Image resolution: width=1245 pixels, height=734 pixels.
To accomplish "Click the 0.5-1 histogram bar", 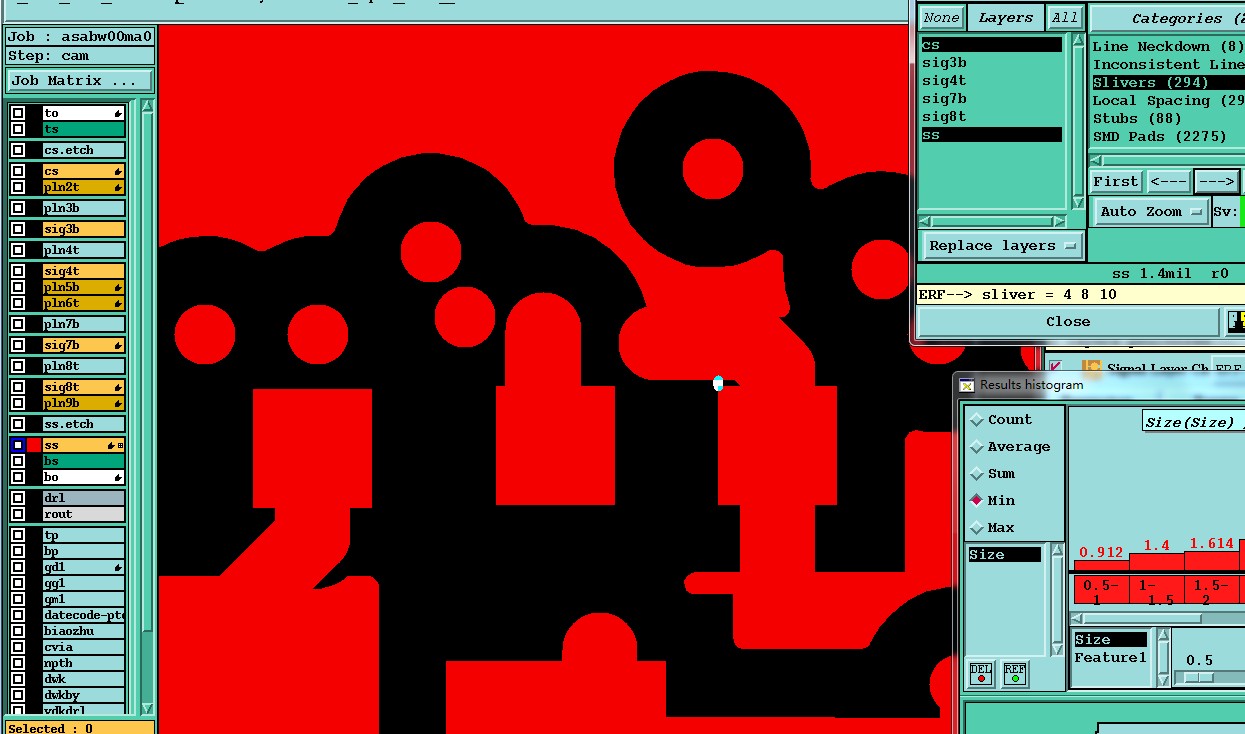I will coord(1101,565).
